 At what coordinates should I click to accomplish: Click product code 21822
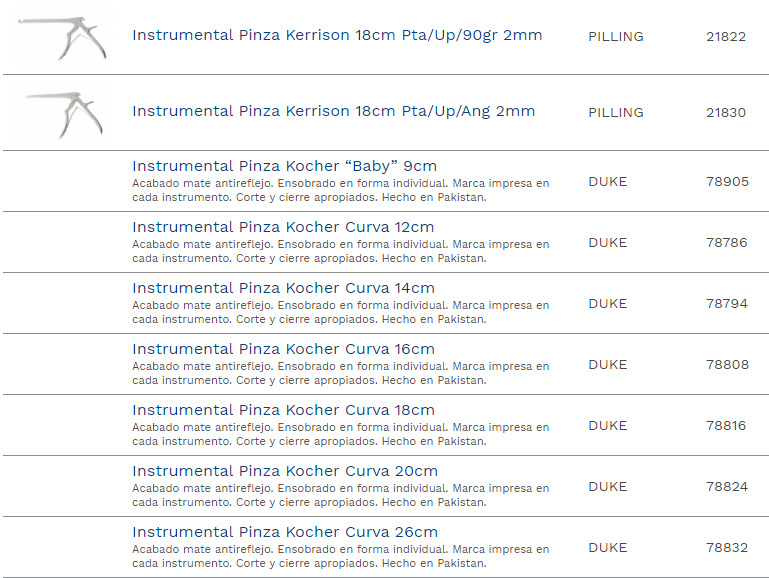pyautogui.click(x=725, y=37)
